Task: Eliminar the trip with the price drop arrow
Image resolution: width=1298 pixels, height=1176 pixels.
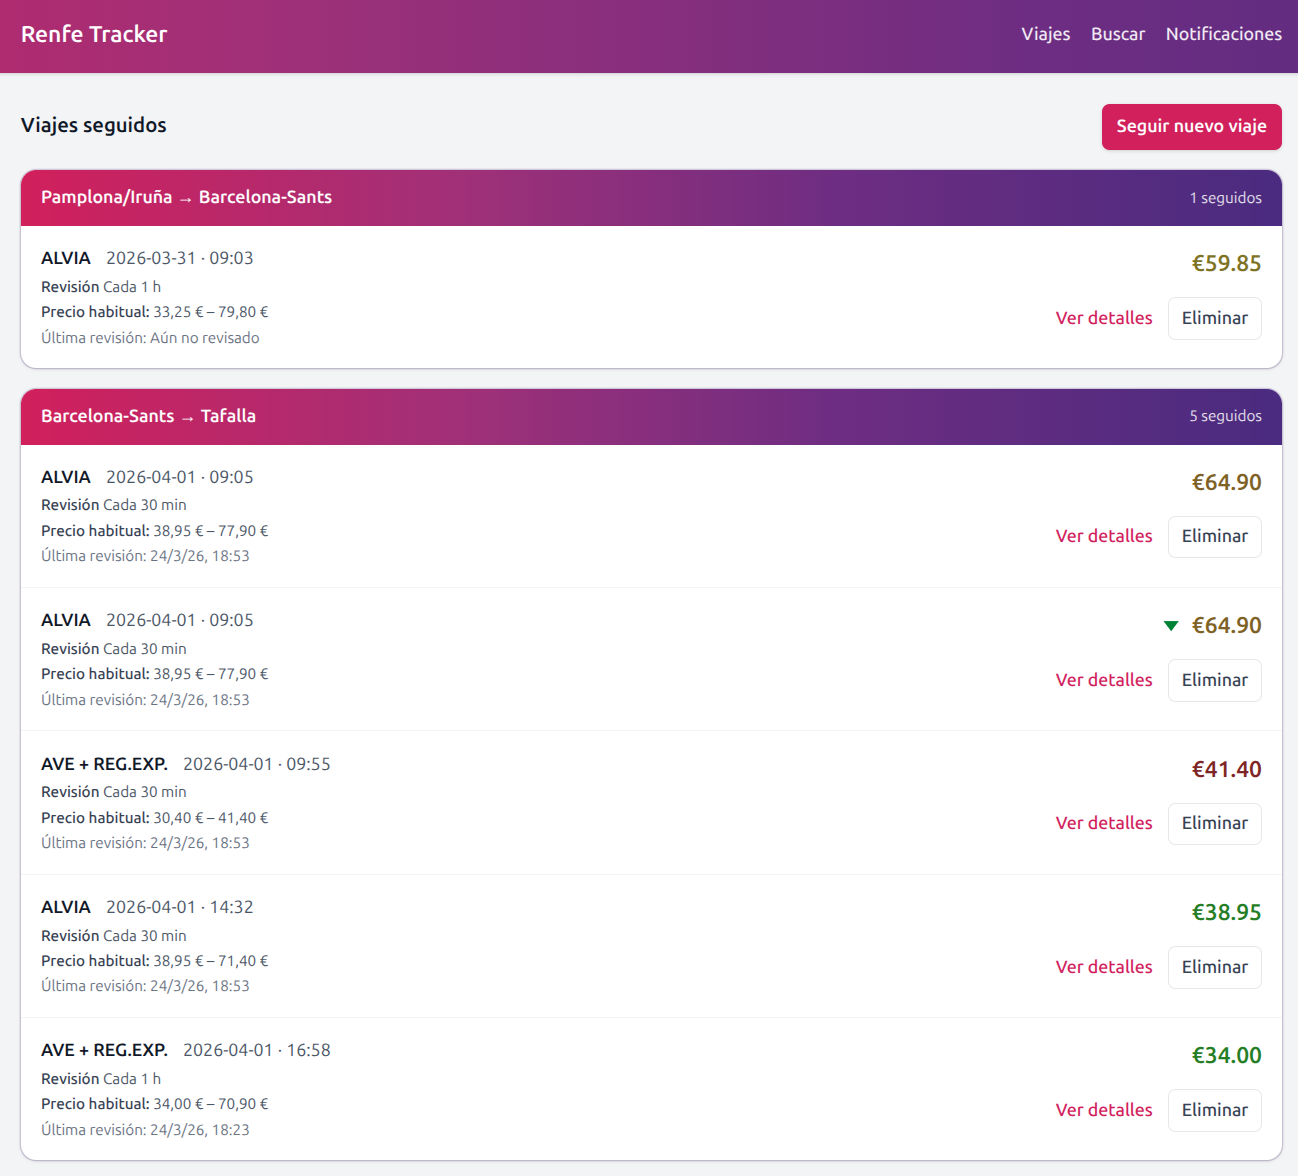Action: click(x=1214, y=680)
